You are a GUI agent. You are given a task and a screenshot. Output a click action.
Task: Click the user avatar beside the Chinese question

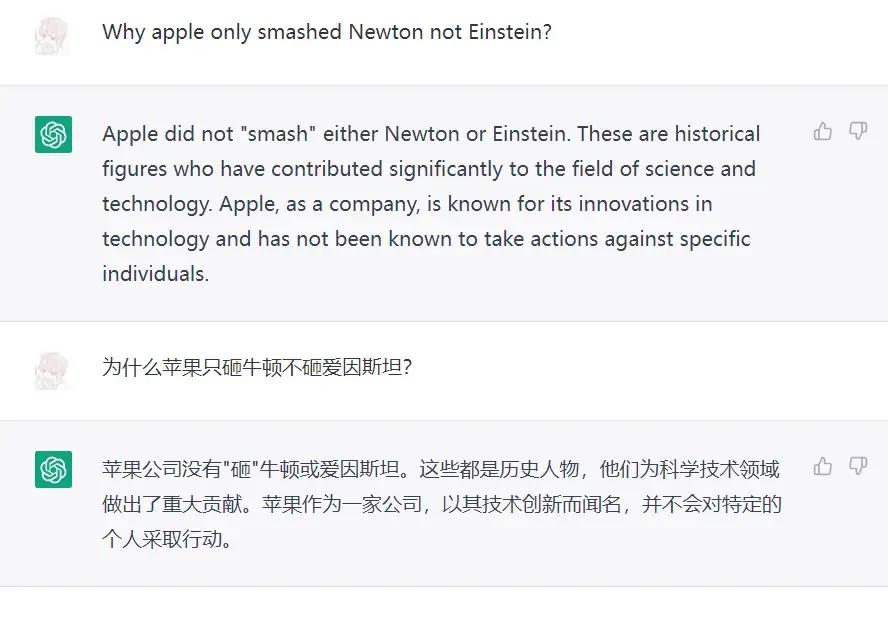tap(52, 371)
